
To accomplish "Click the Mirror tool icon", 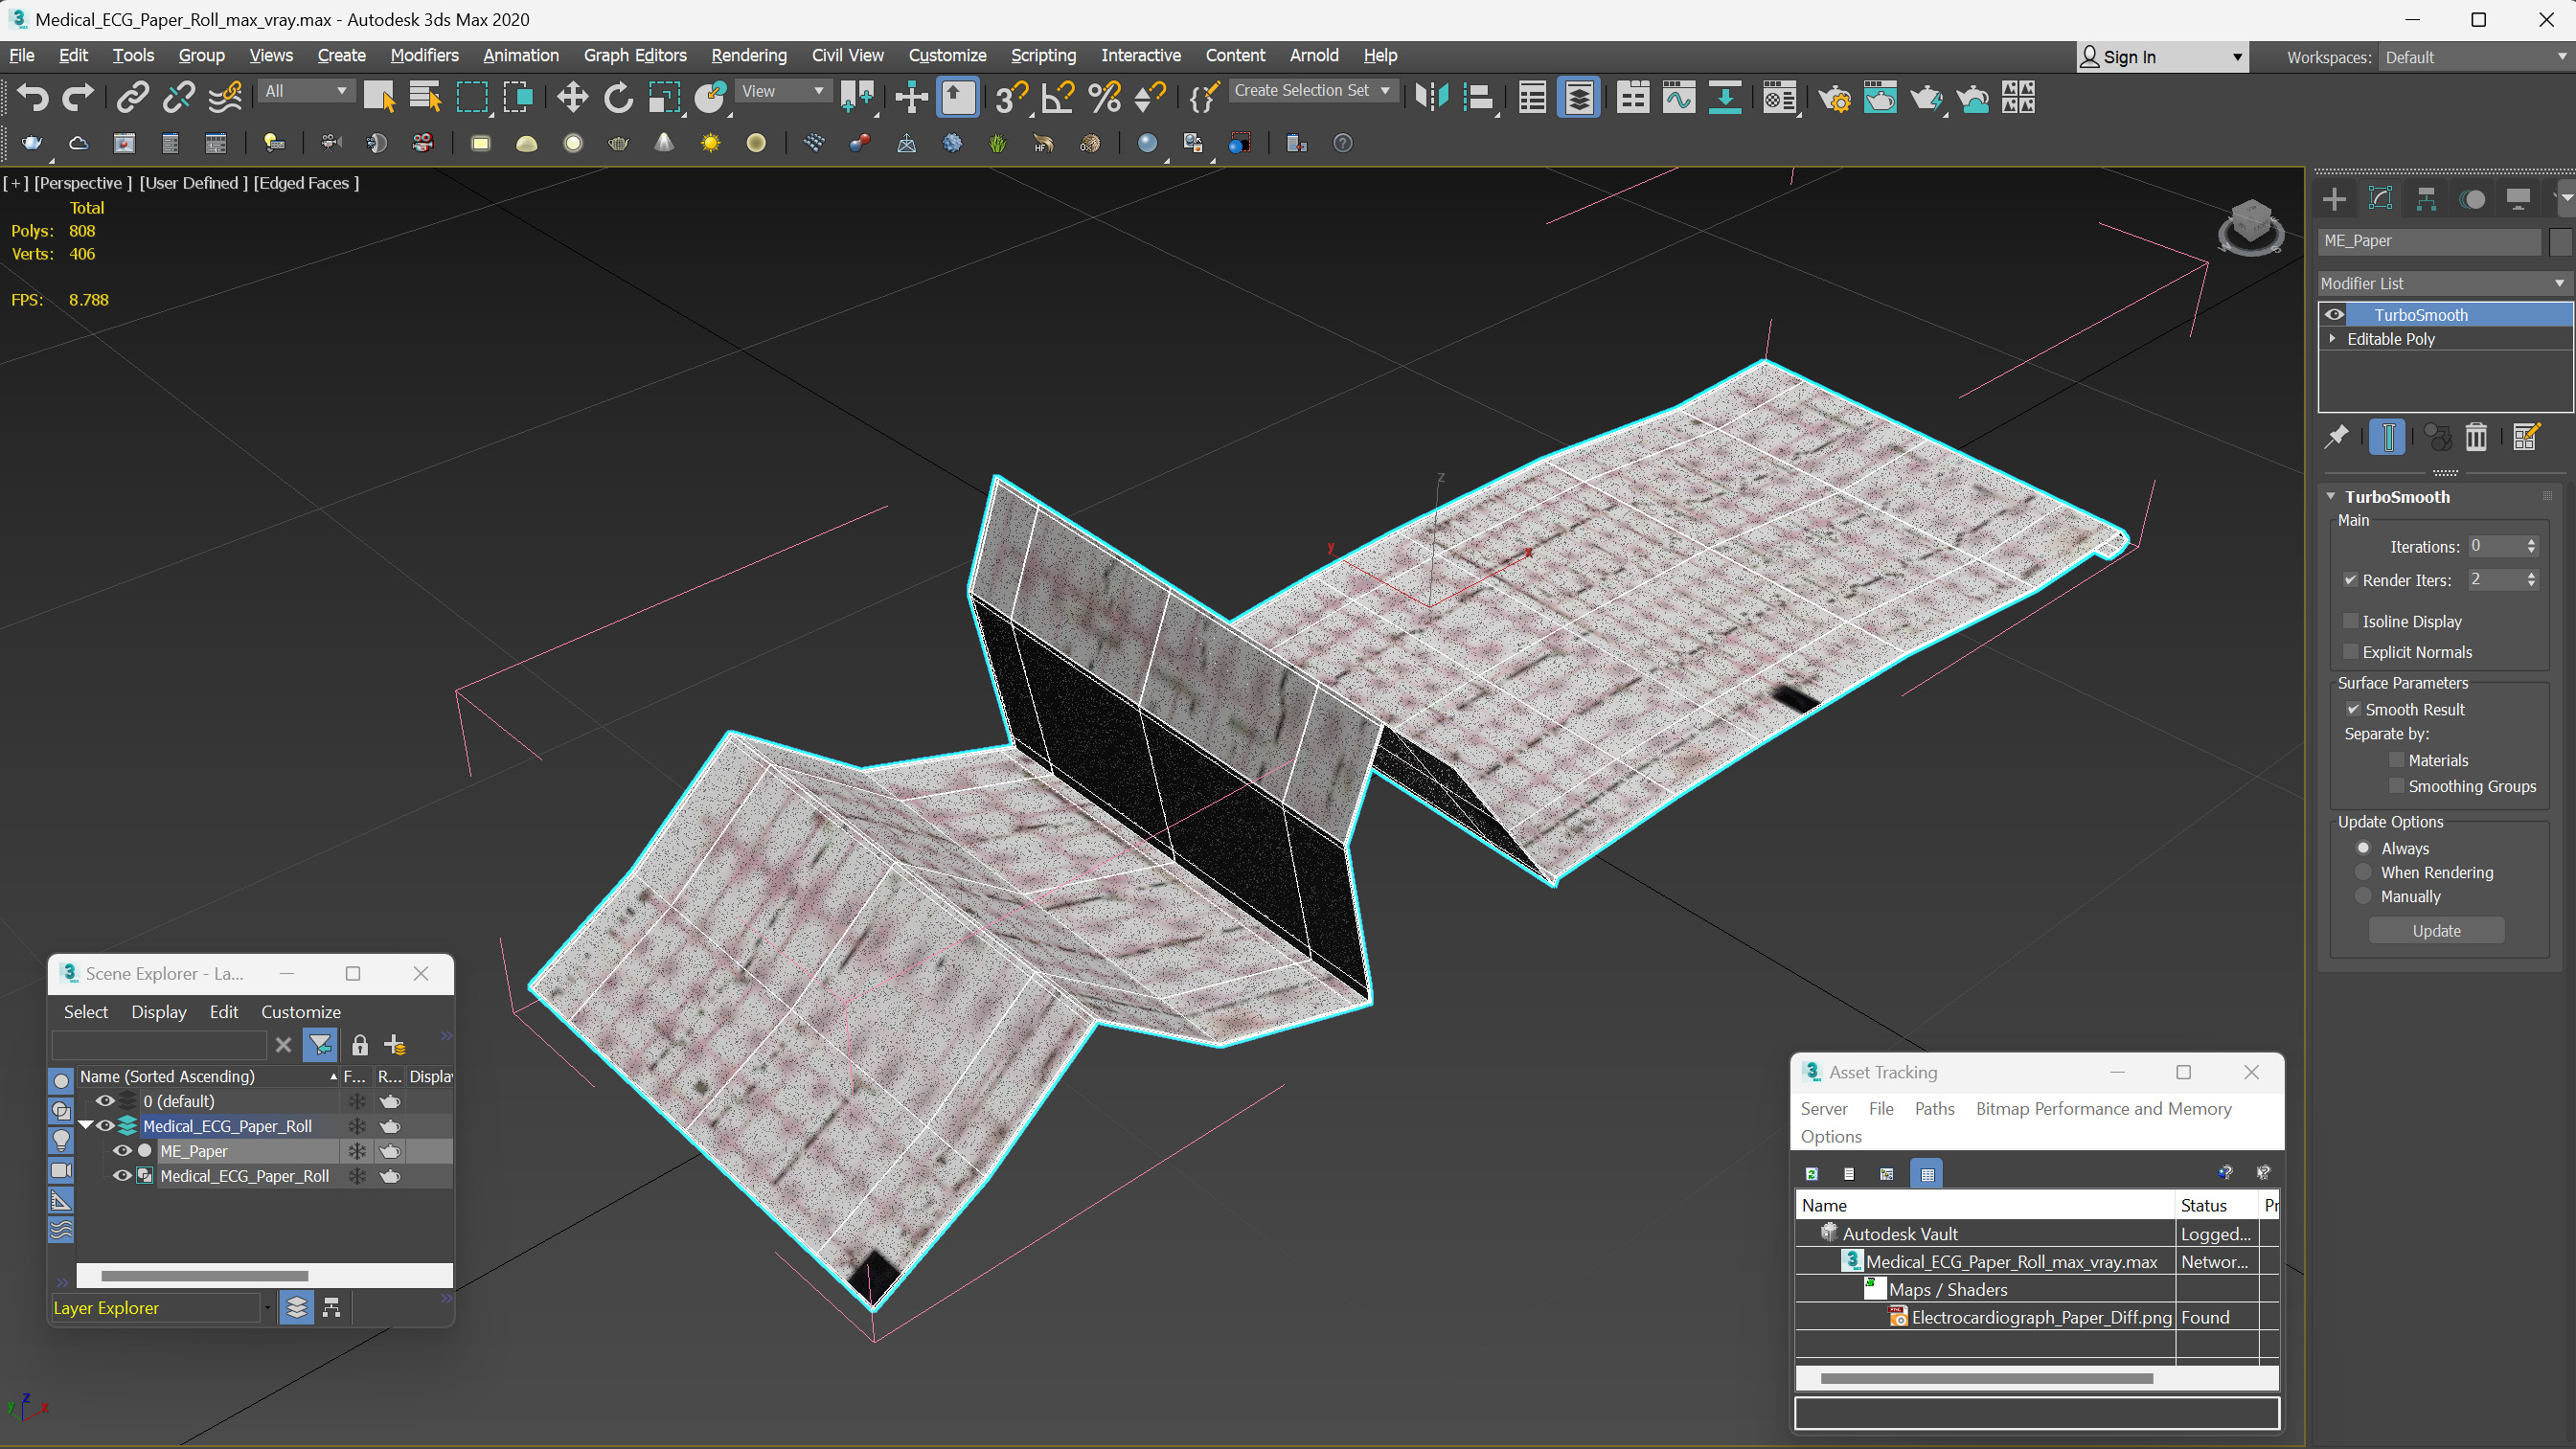I will (1432, 97).
